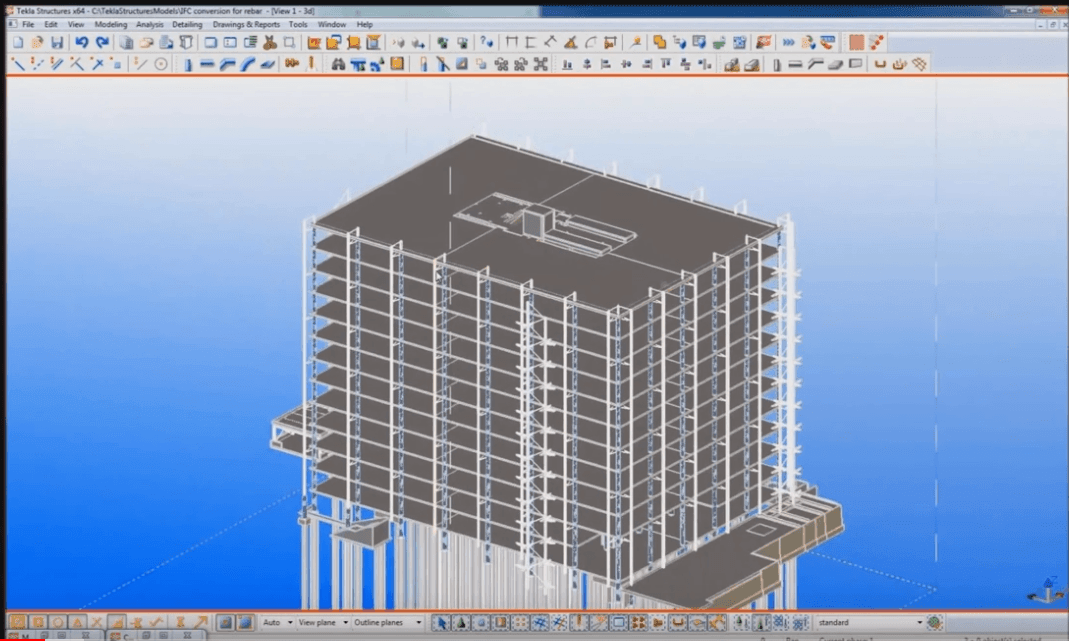Create a steel beam
The height and width of the screenshot is (641, 1069).
pos(208,64)
